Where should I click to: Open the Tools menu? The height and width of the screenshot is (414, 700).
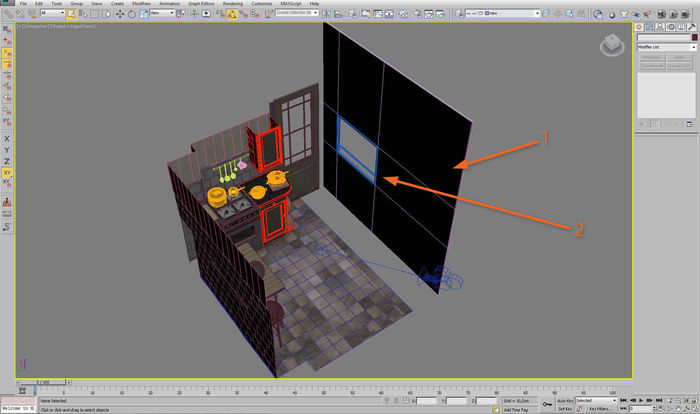(x=57, y=4)
